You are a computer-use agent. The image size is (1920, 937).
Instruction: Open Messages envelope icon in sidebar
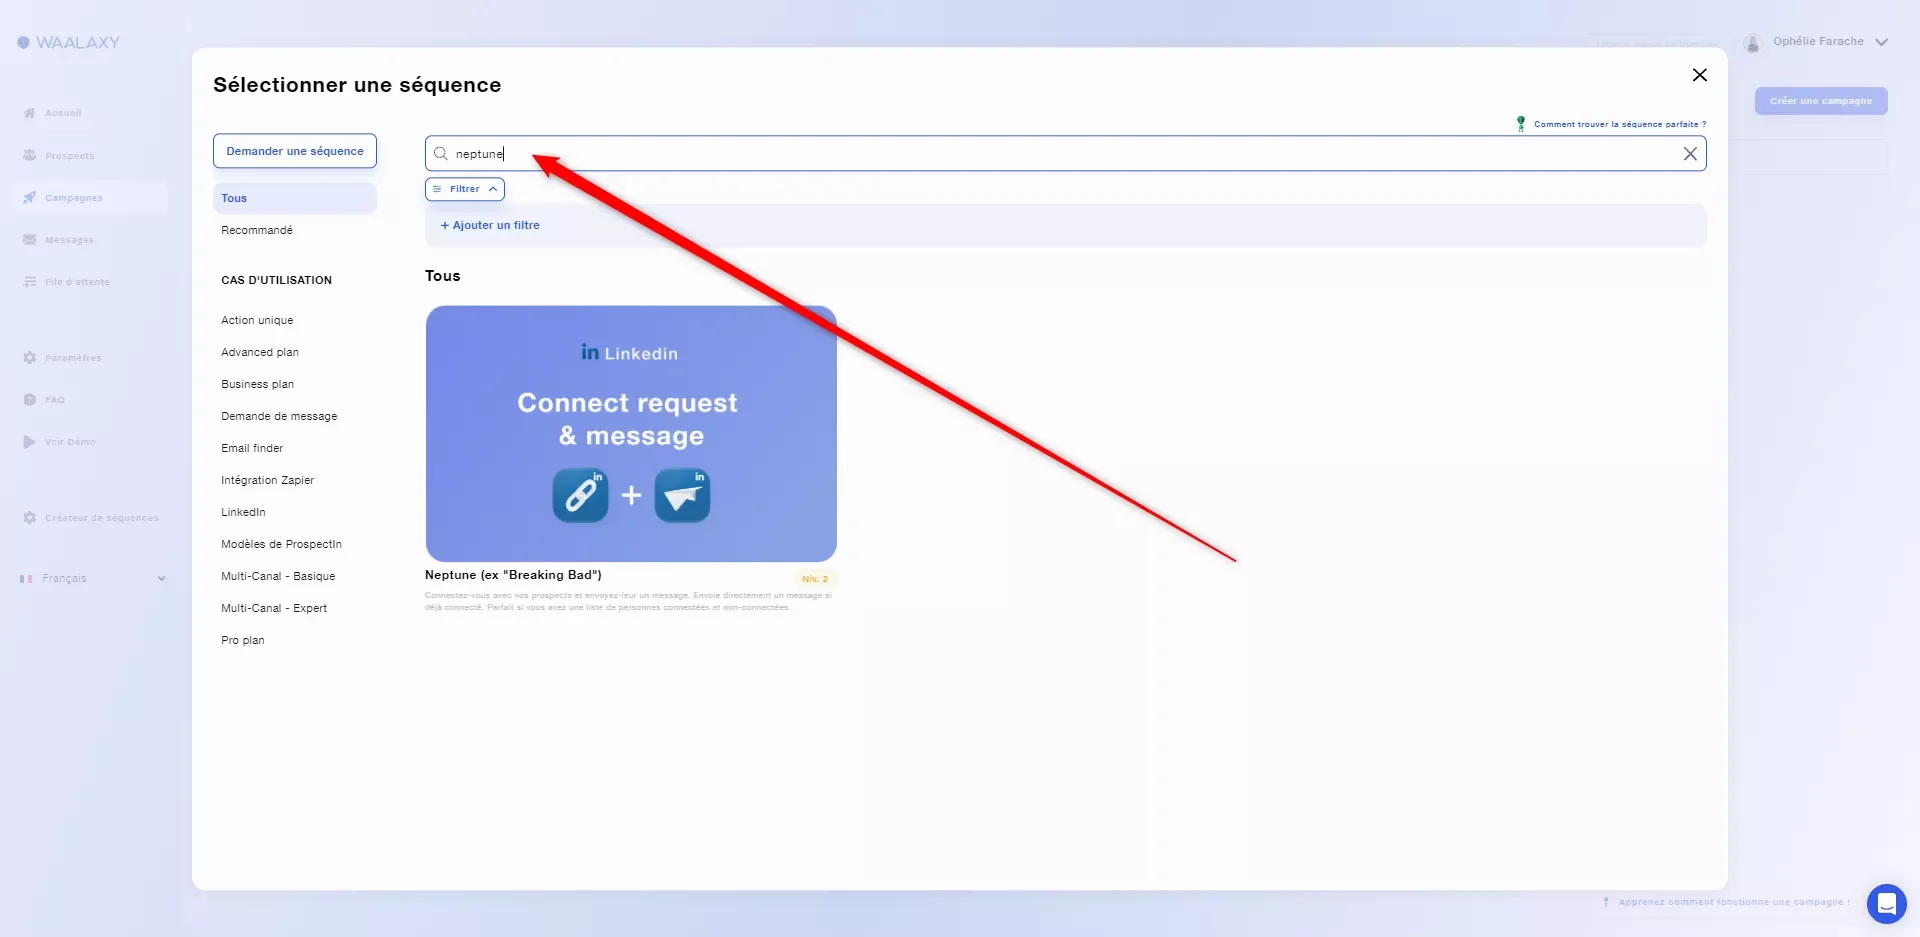29,240
